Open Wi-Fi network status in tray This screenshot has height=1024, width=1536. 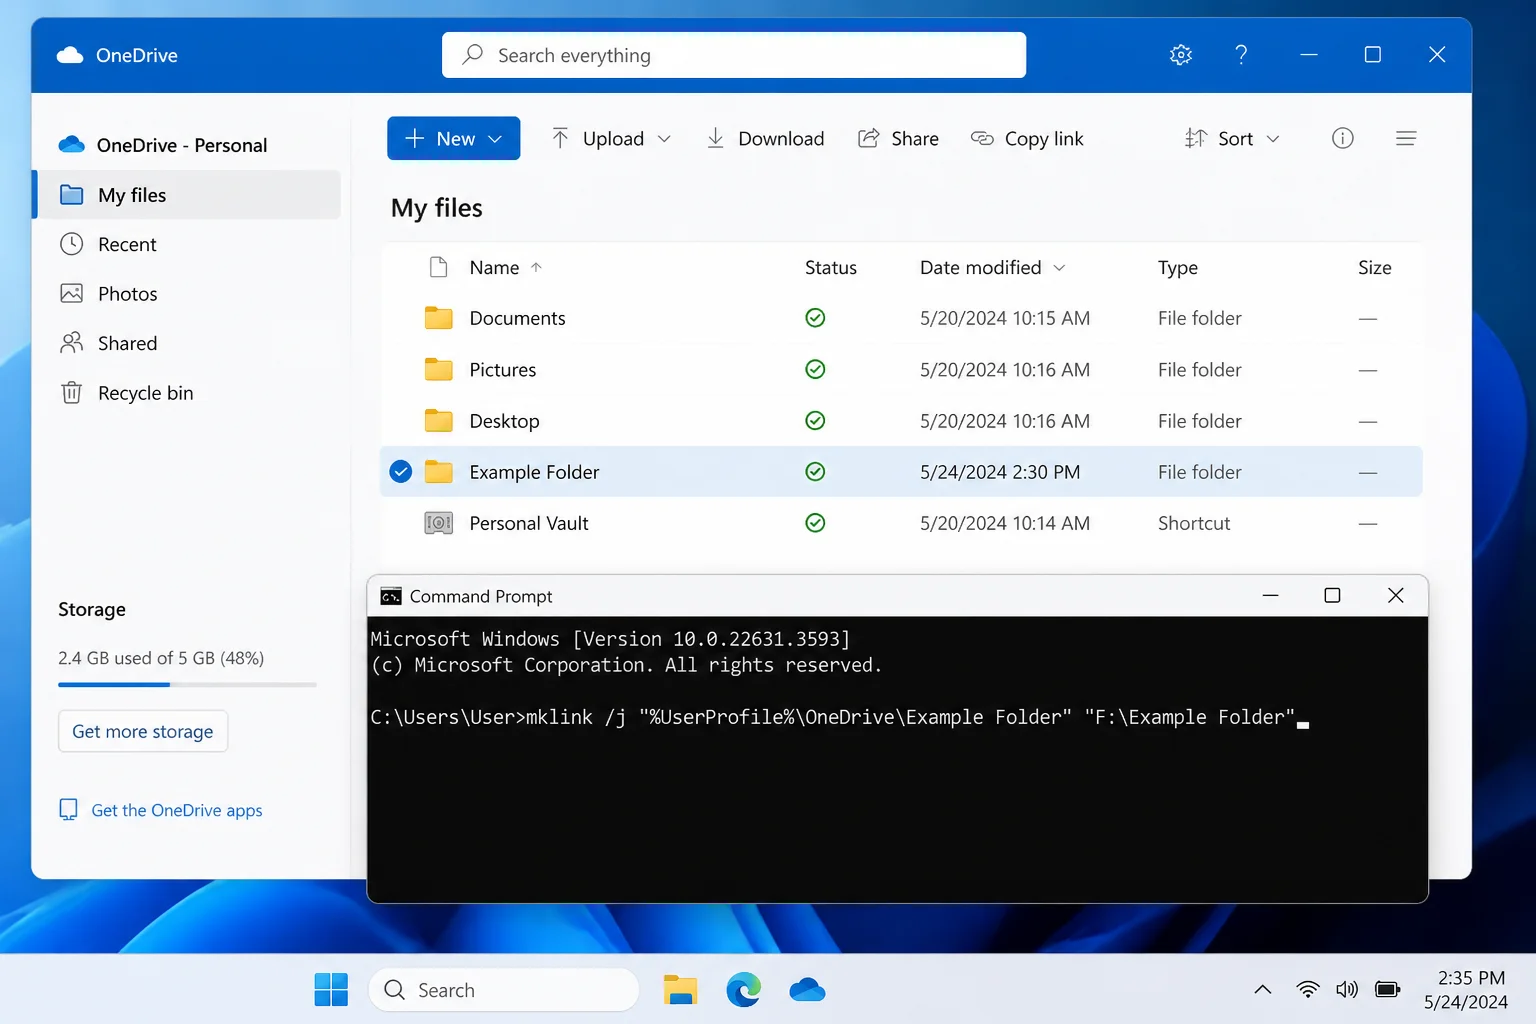tap(1307, 990)
